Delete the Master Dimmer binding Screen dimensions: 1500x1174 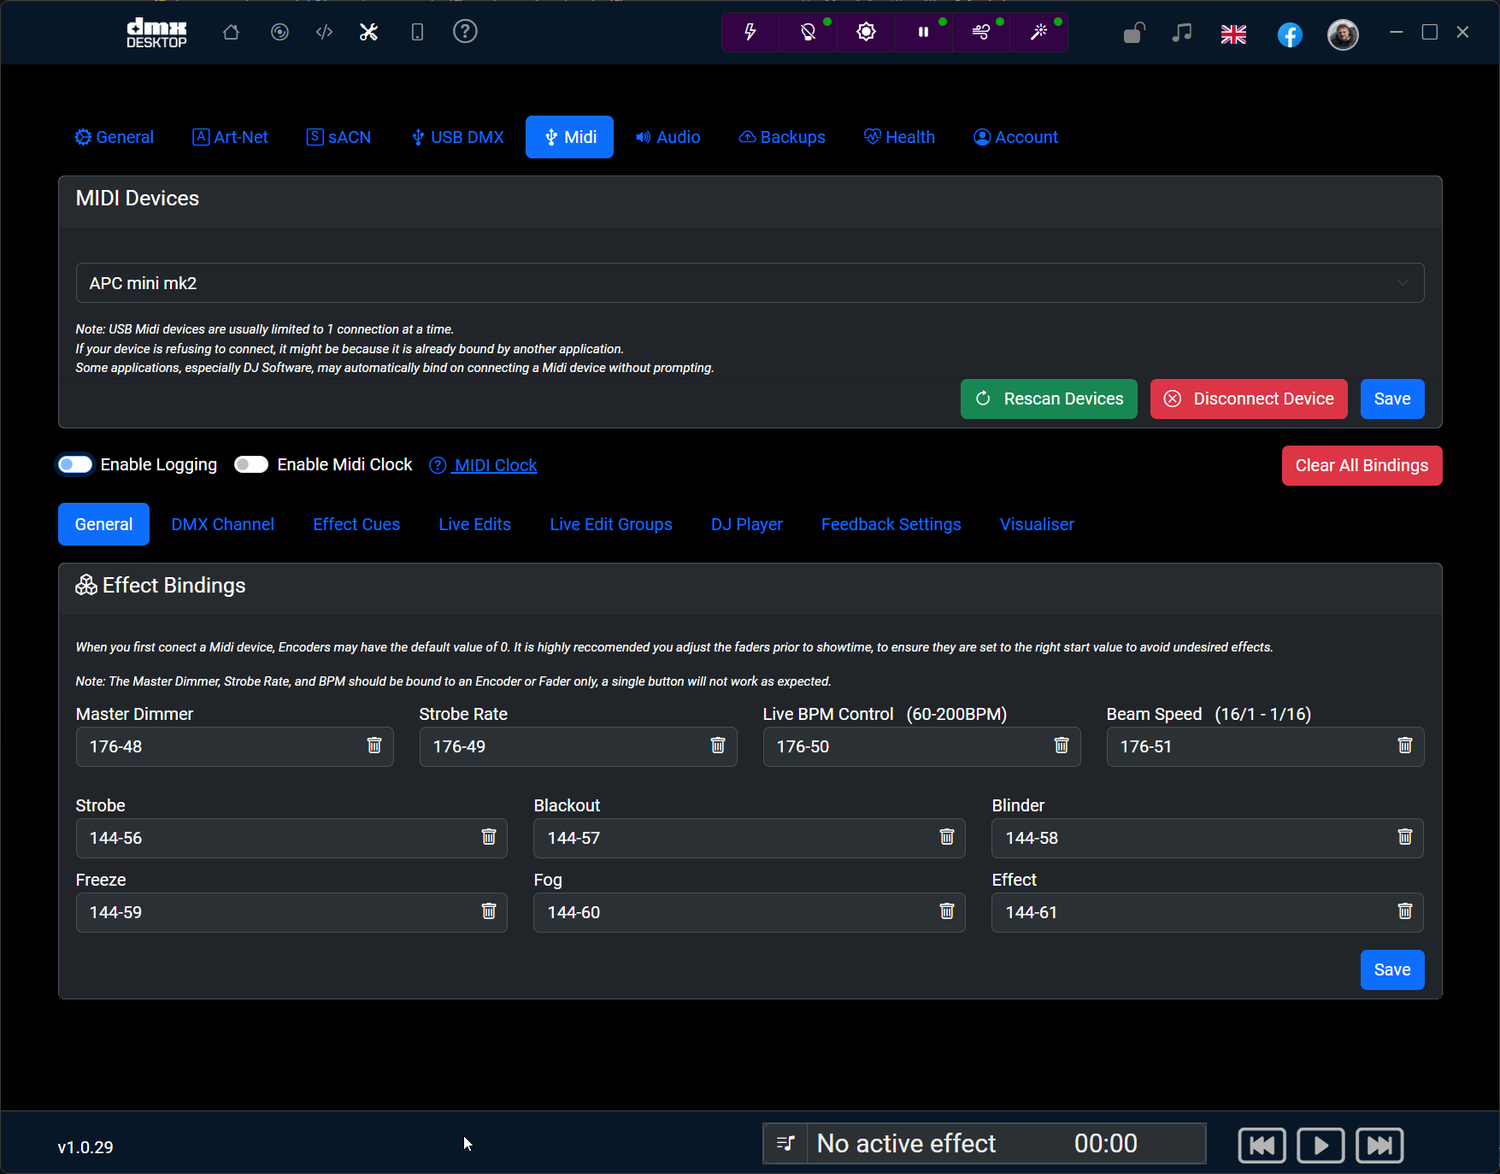pos(374,746)
